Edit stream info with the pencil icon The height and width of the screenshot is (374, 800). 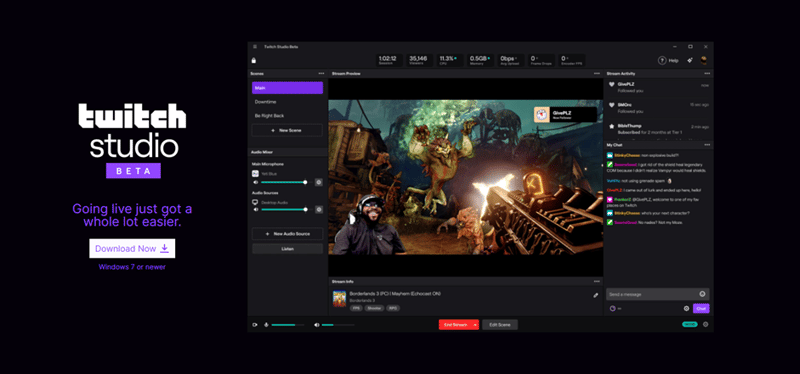point(596,295)
